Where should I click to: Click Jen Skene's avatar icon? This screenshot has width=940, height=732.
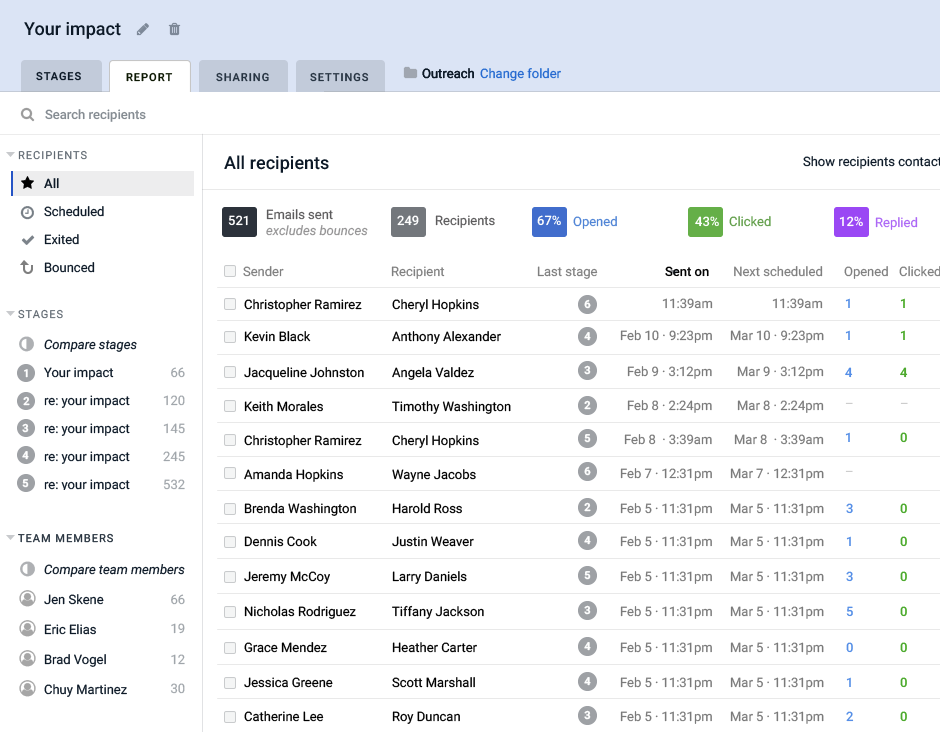coord(28,599)
